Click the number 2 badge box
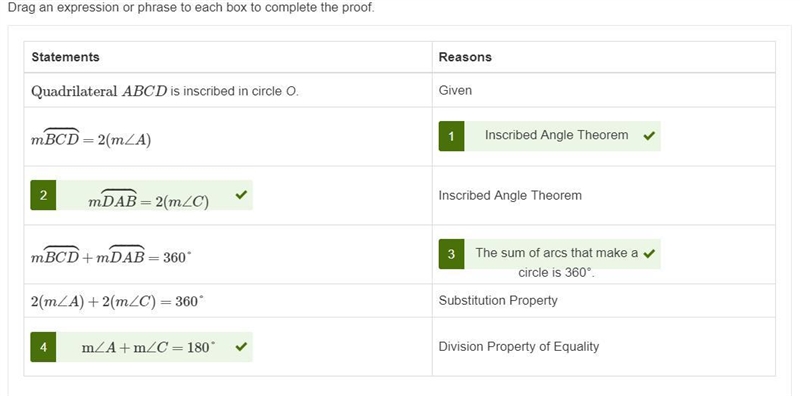Screen dimensions: 800x396 pyautogui.click(x=43, y=195)
